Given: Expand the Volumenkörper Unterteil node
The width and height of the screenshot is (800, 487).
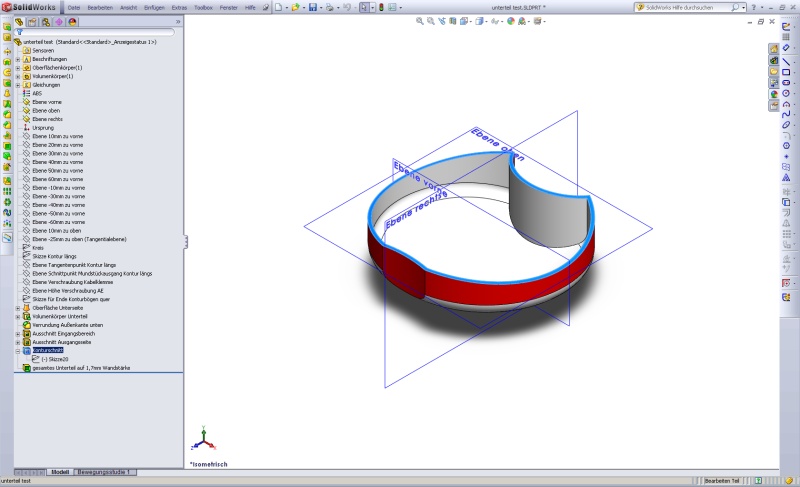Looking at the screenshot, I should [17, 317].
